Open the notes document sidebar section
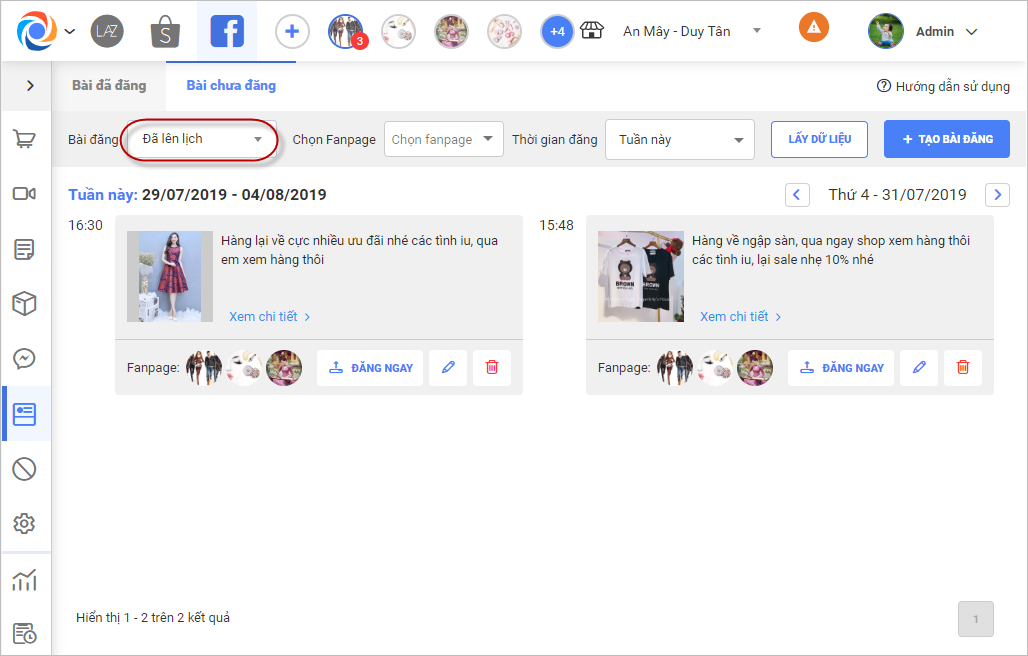1028x656 pixels. (x=25, y=250)
